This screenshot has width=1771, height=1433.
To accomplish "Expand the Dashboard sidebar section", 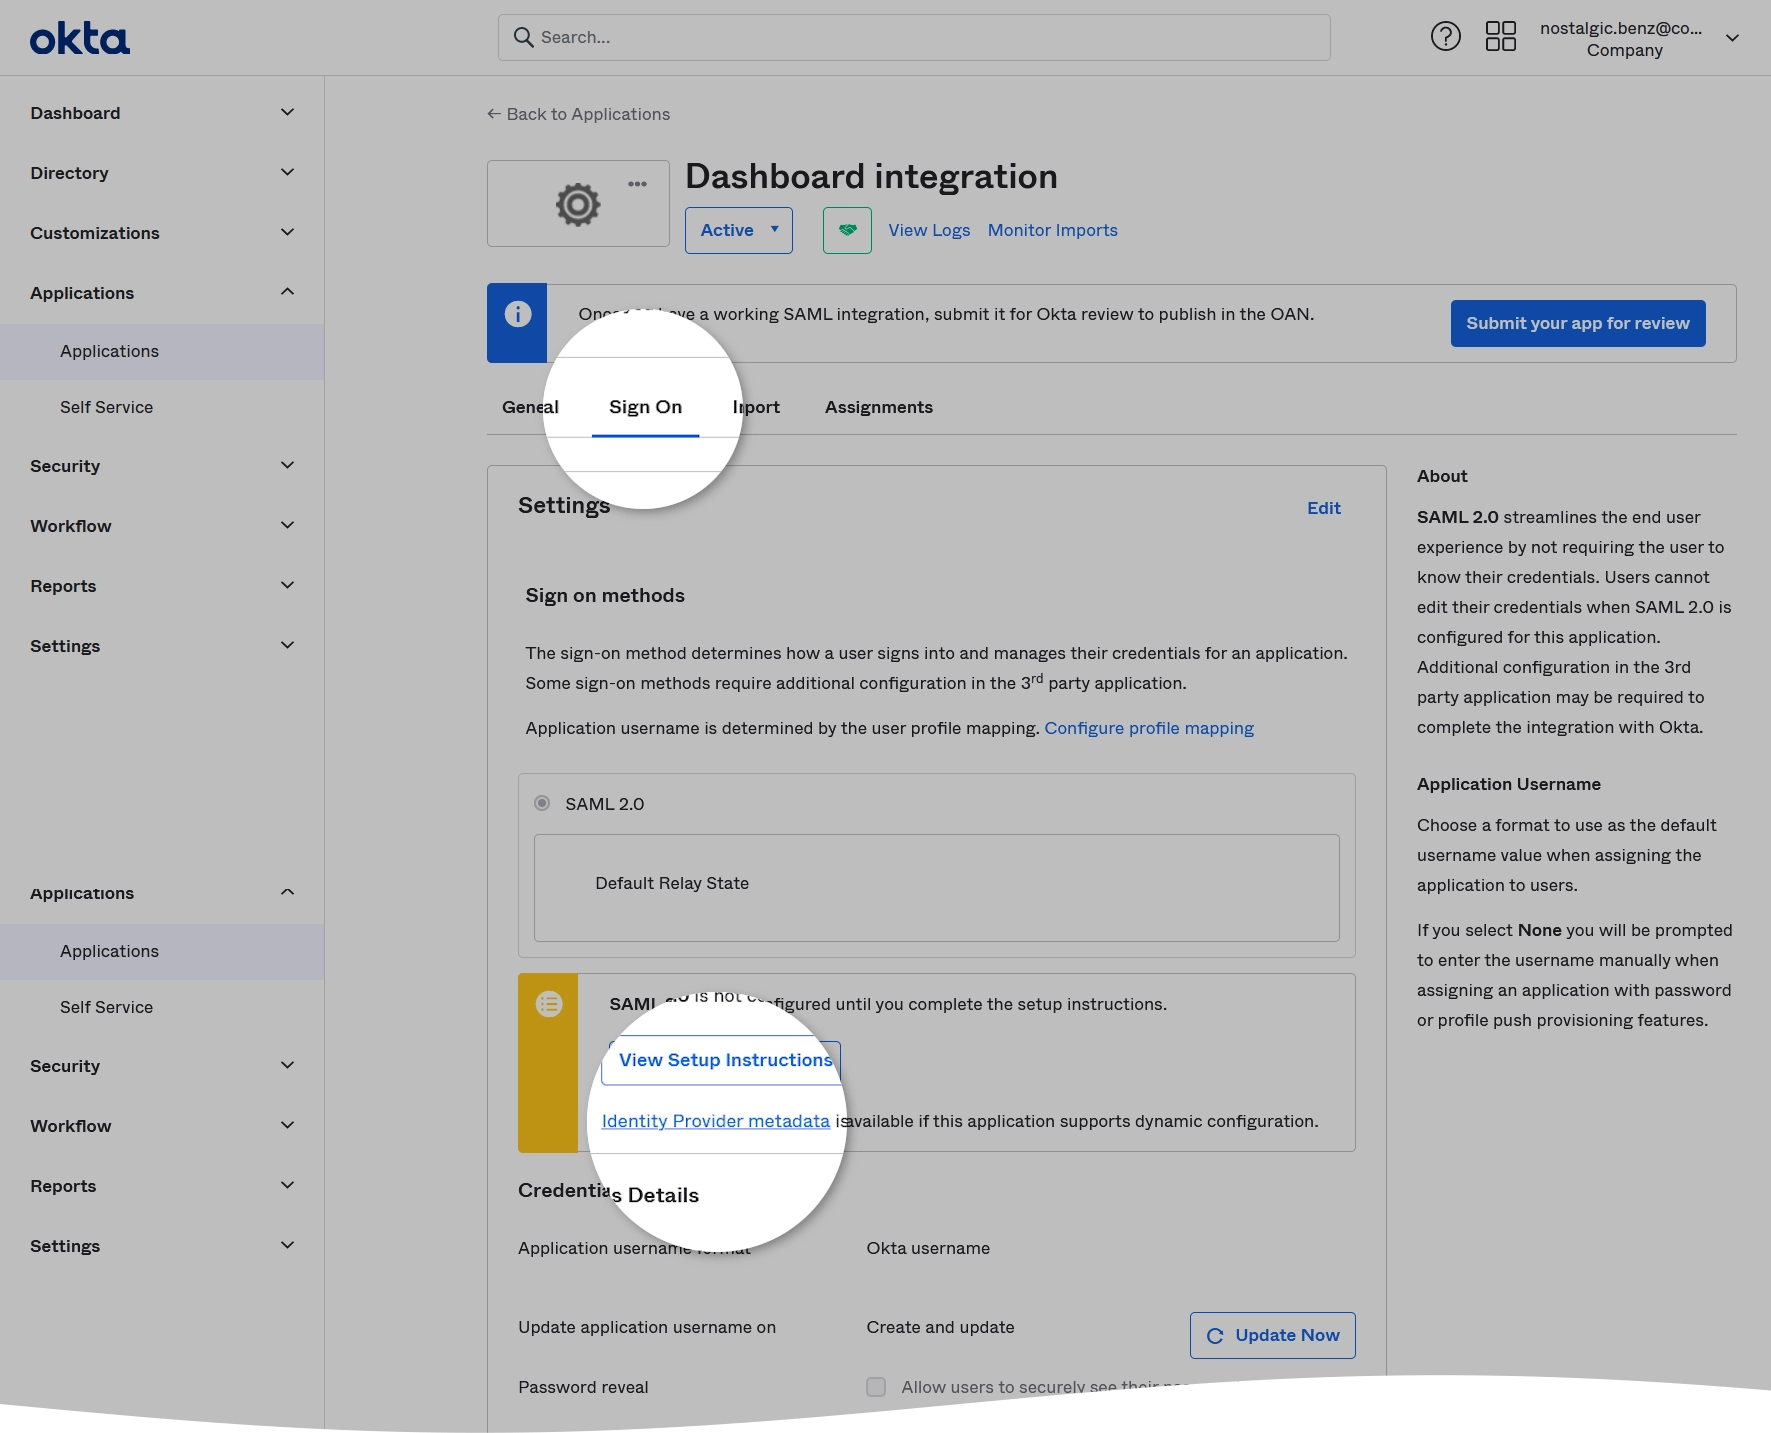I will click(162, 113).
